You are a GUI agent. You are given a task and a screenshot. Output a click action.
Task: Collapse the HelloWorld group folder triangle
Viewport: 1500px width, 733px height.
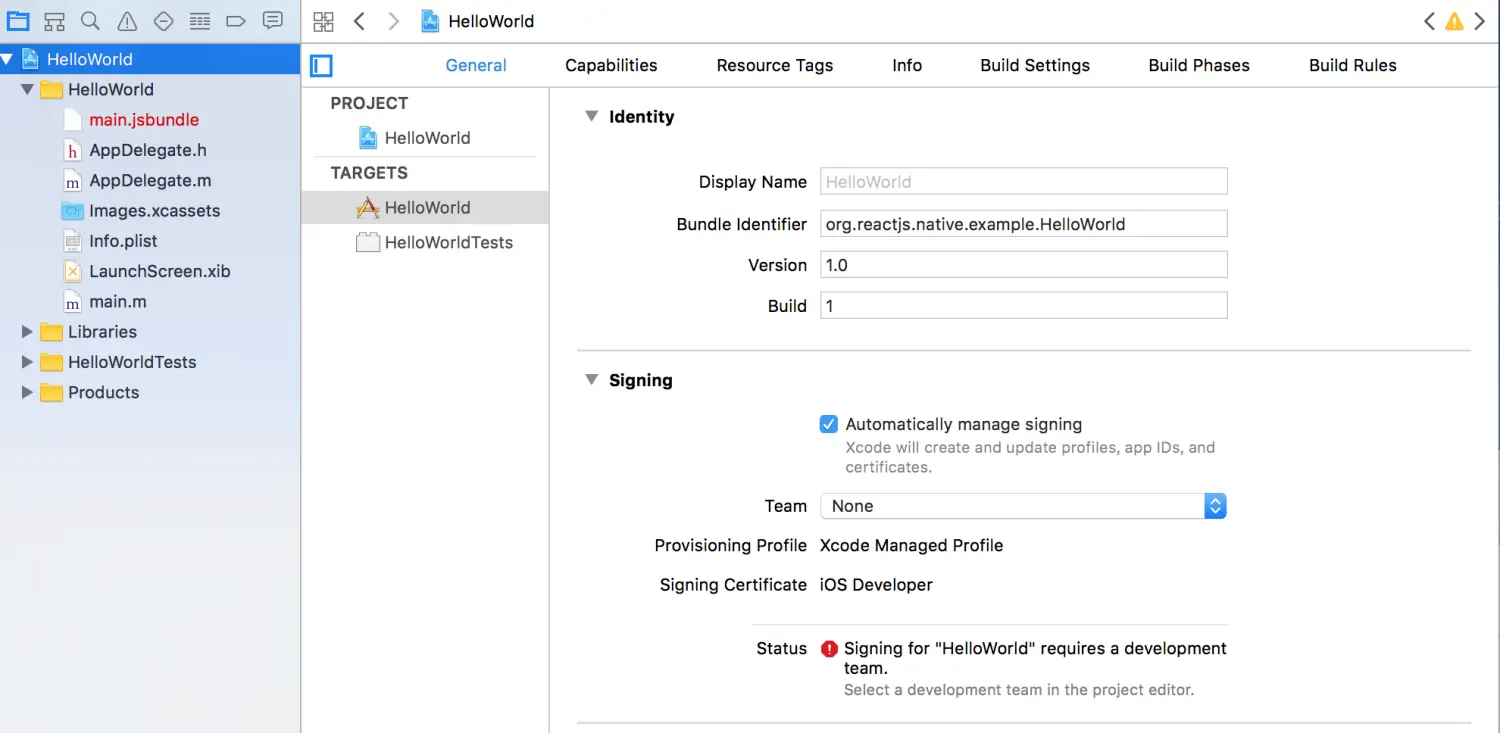[27, 89]
